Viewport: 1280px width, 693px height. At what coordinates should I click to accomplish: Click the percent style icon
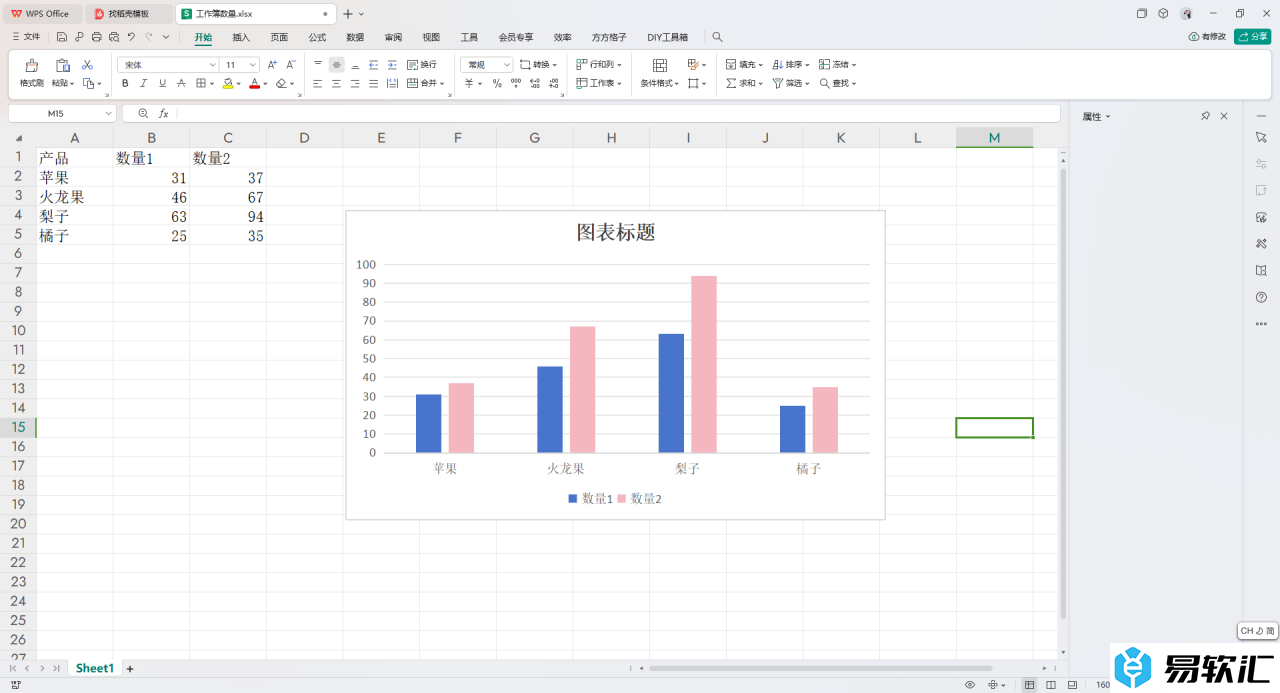(496, 84)
